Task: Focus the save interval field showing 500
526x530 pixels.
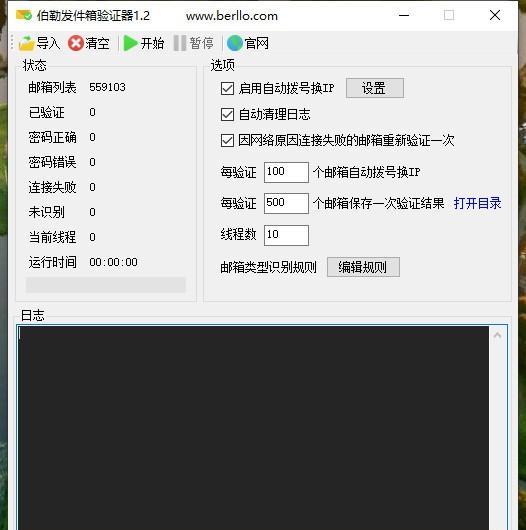Action: click(286, 203)
